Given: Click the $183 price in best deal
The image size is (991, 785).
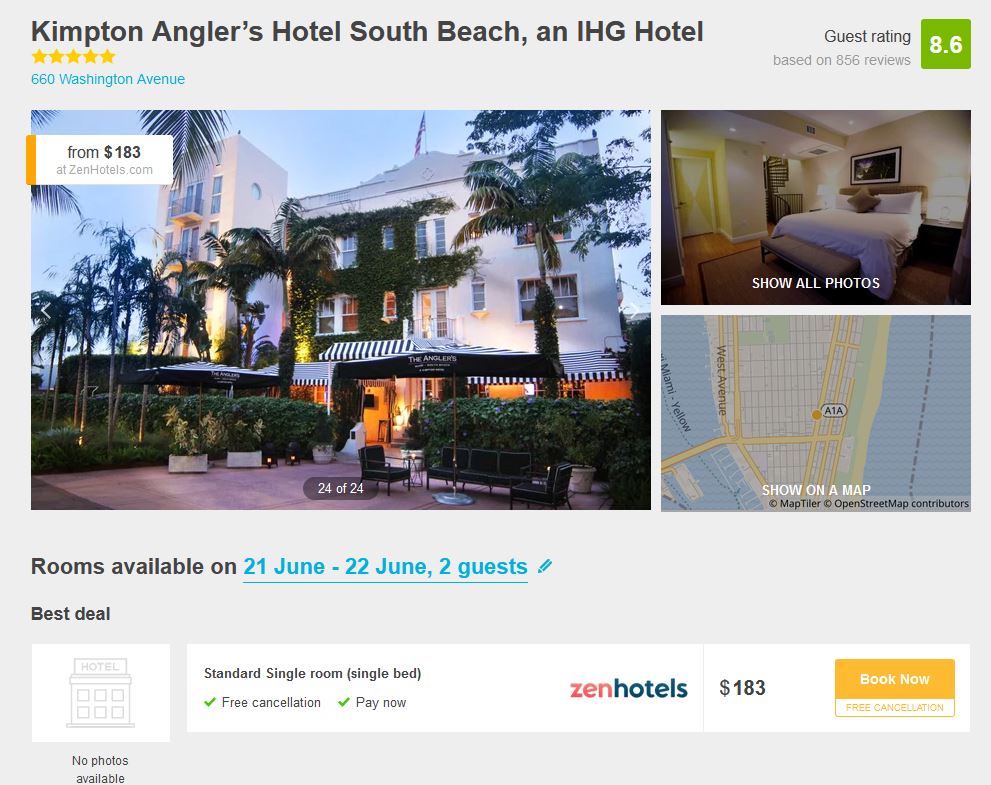Looking at the screenshot, I should [x=742, y=688].
